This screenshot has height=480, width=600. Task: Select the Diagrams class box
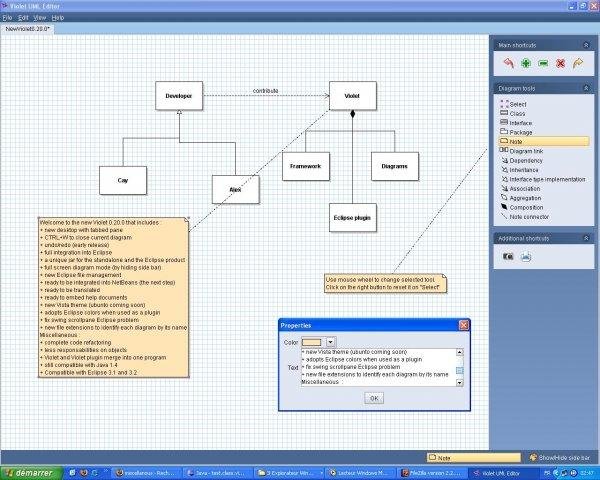coord(395,166)
